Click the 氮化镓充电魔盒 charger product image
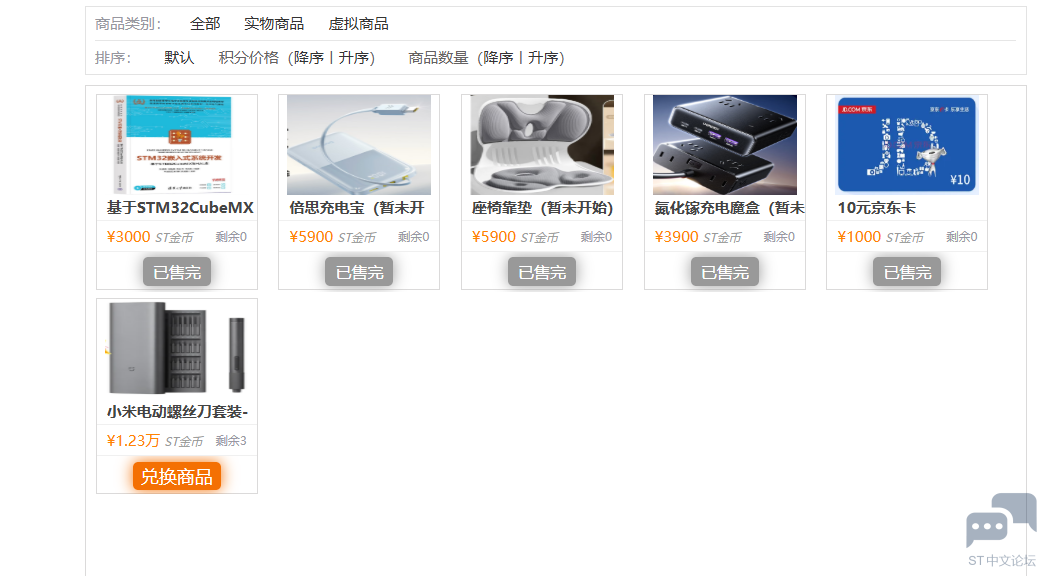1045x576 pixels. click(x=724, y=145)
